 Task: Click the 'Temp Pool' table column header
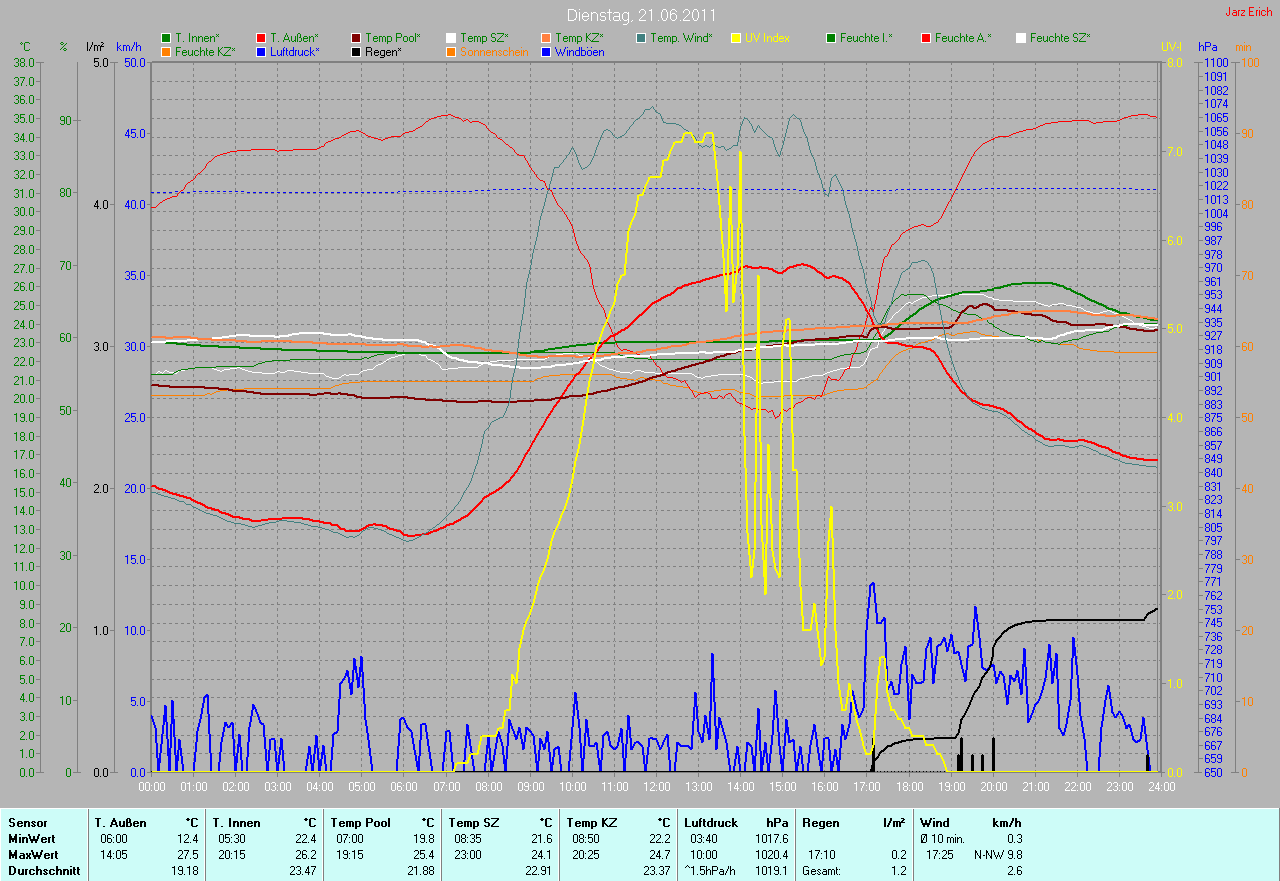click(x=360, y=823)
